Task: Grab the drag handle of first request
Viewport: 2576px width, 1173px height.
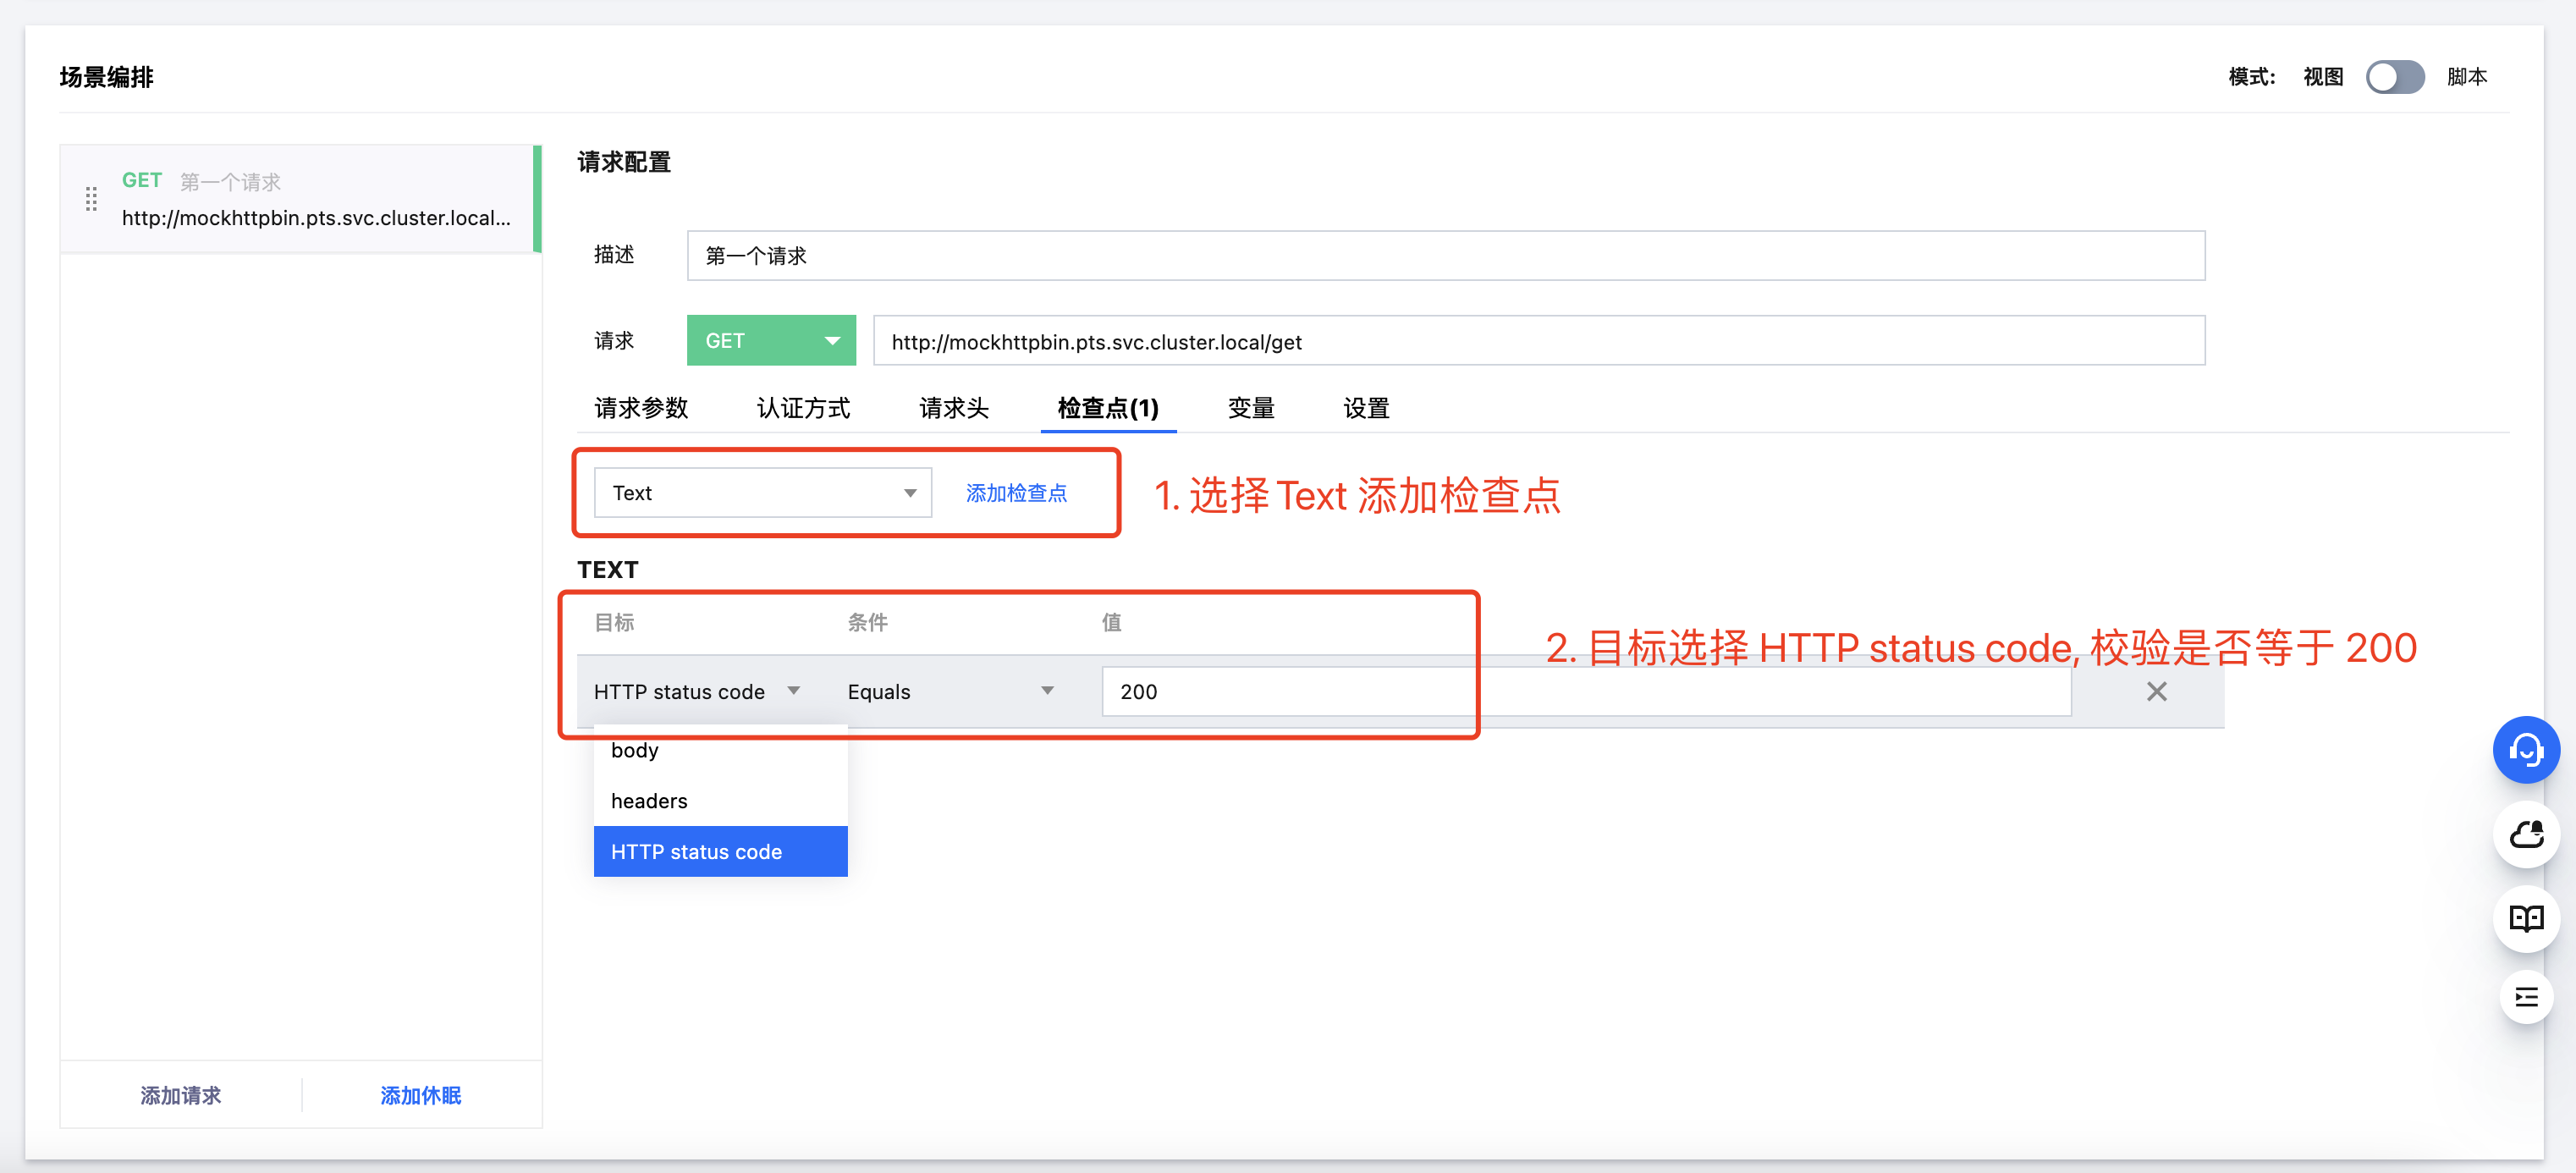Action: pyautogui.click(x=91, y=199)
